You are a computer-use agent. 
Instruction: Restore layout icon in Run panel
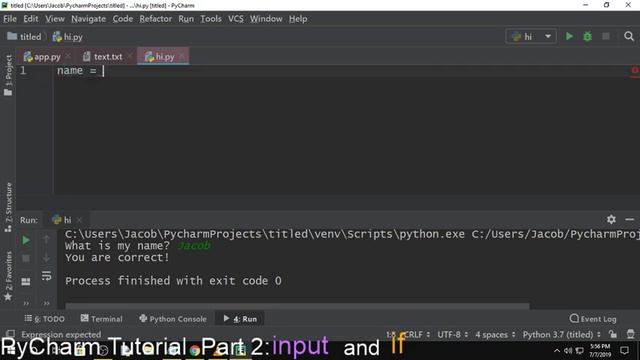(26, 282)
